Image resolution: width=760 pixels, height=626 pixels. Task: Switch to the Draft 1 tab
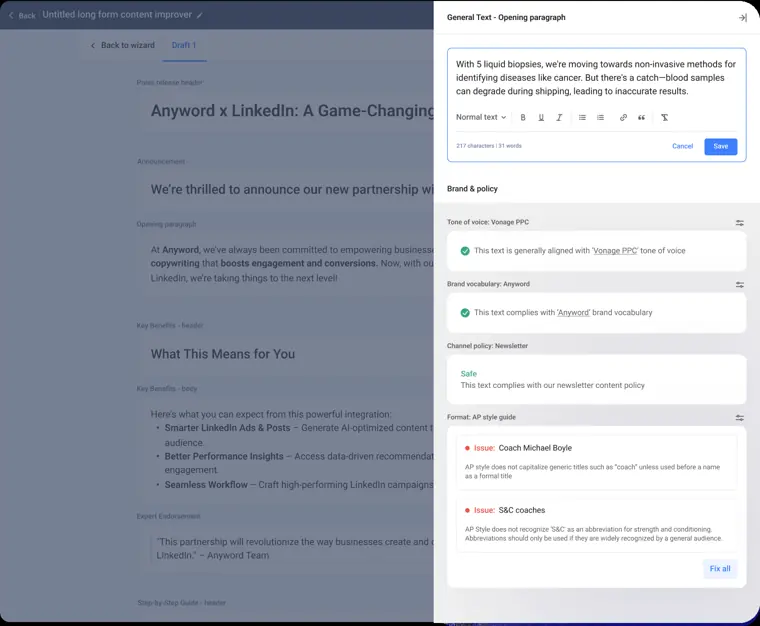(184, 45)
